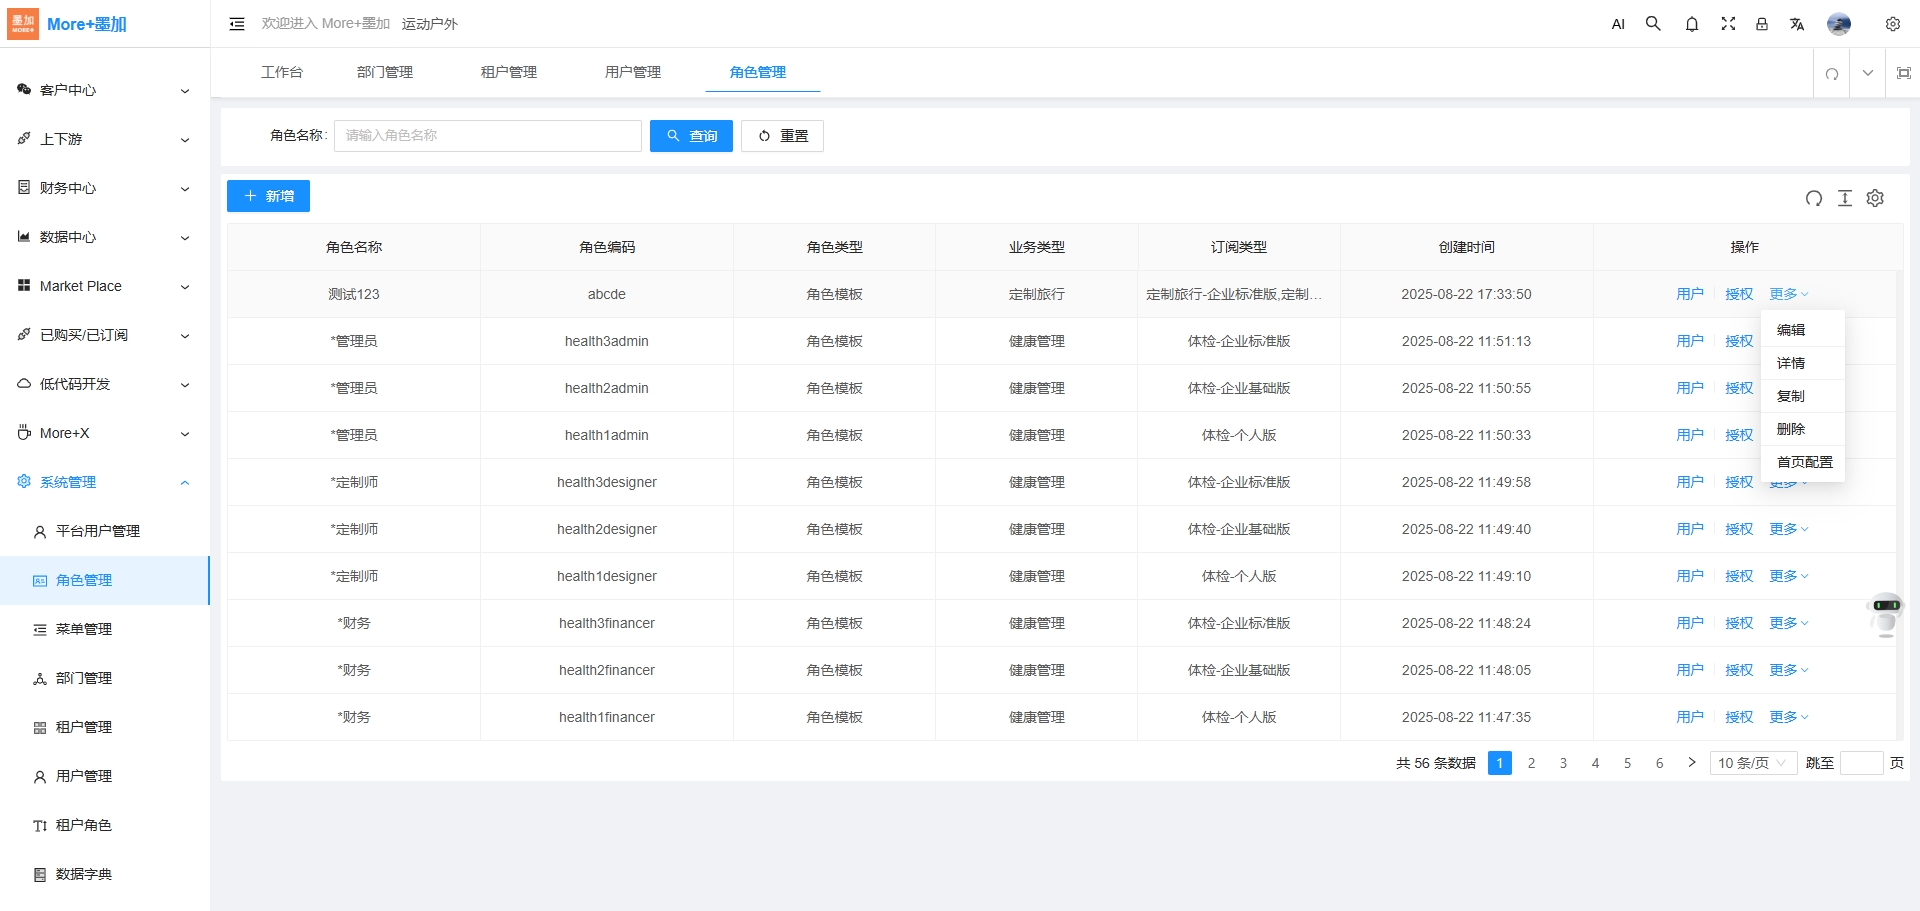Click 授权 link for health3admin row
Screen dimensions: 1920x911
[1738, 341]
